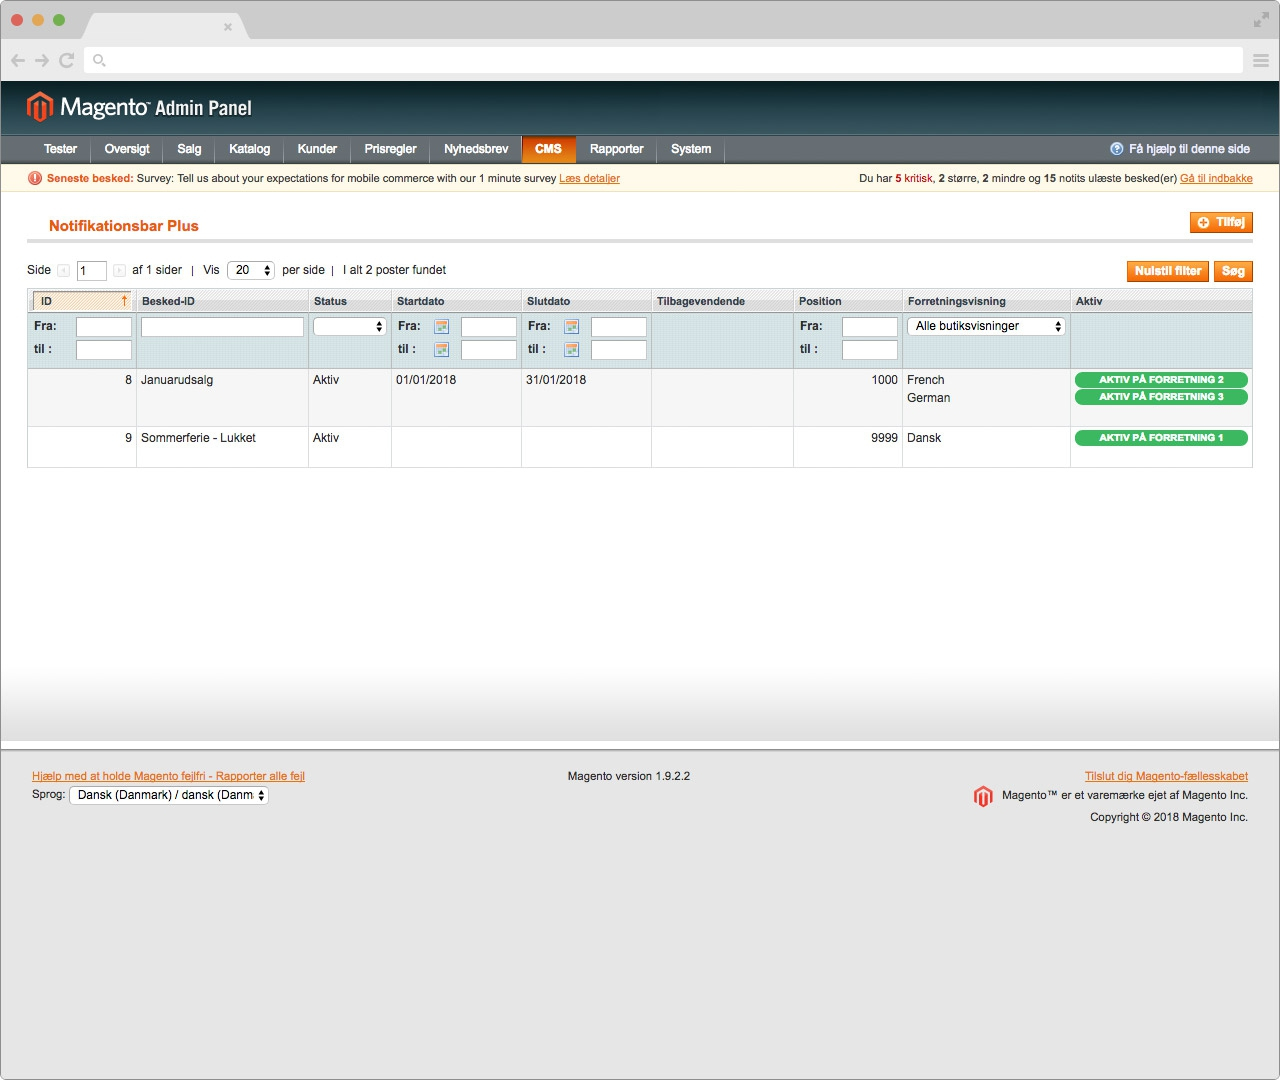Open Slutdato 'til' calendar picker icon
The width and height of the screenshot is (1280, 1080).
pyautogui.click(x=571, y=350)
